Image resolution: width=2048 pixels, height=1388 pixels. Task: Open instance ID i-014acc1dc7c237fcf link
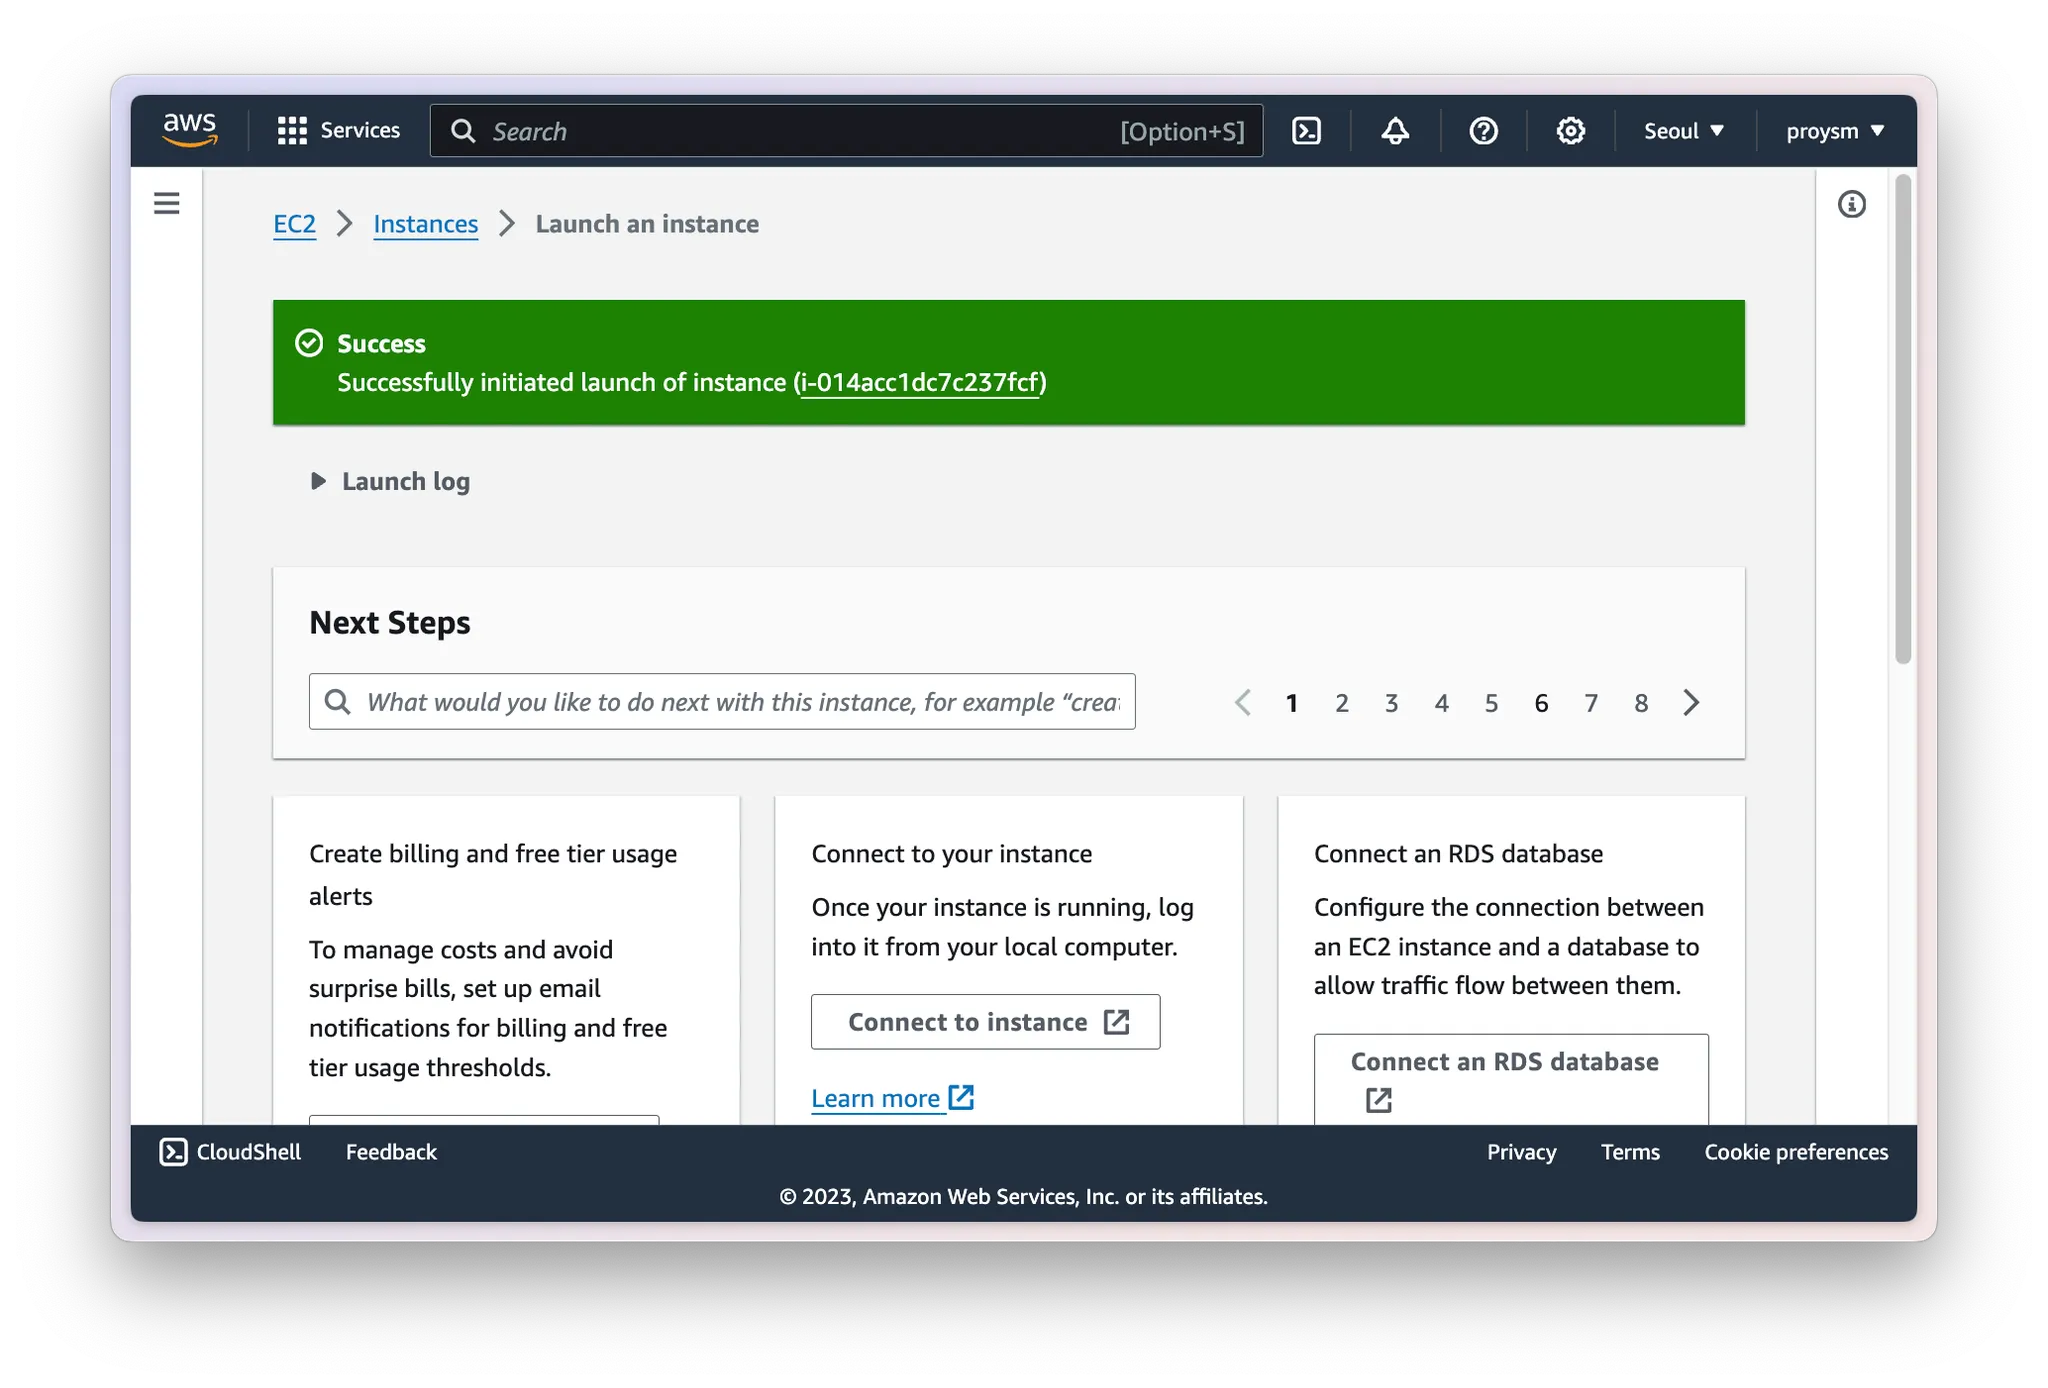pyautogui.click(x=920, y=383)
